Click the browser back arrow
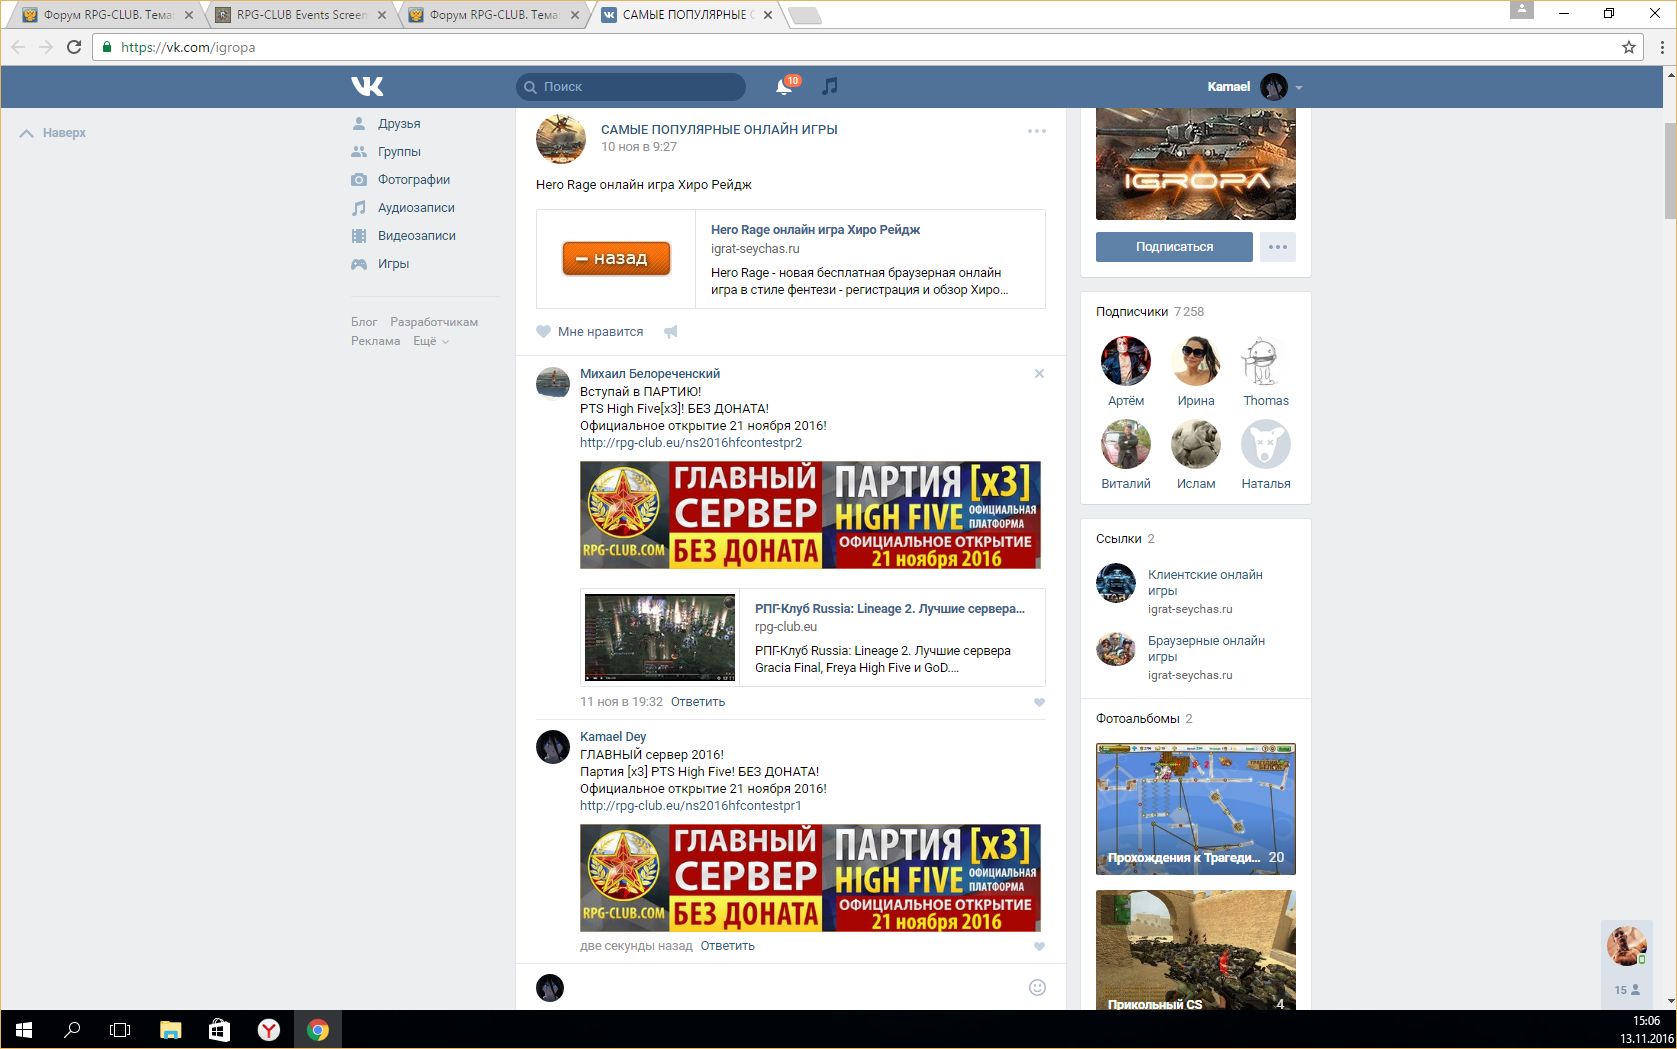 coord(18,47)
